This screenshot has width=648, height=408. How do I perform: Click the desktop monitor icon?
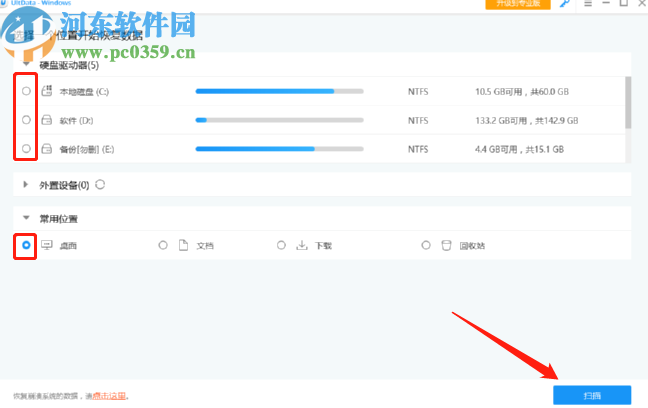click(46, 245)
